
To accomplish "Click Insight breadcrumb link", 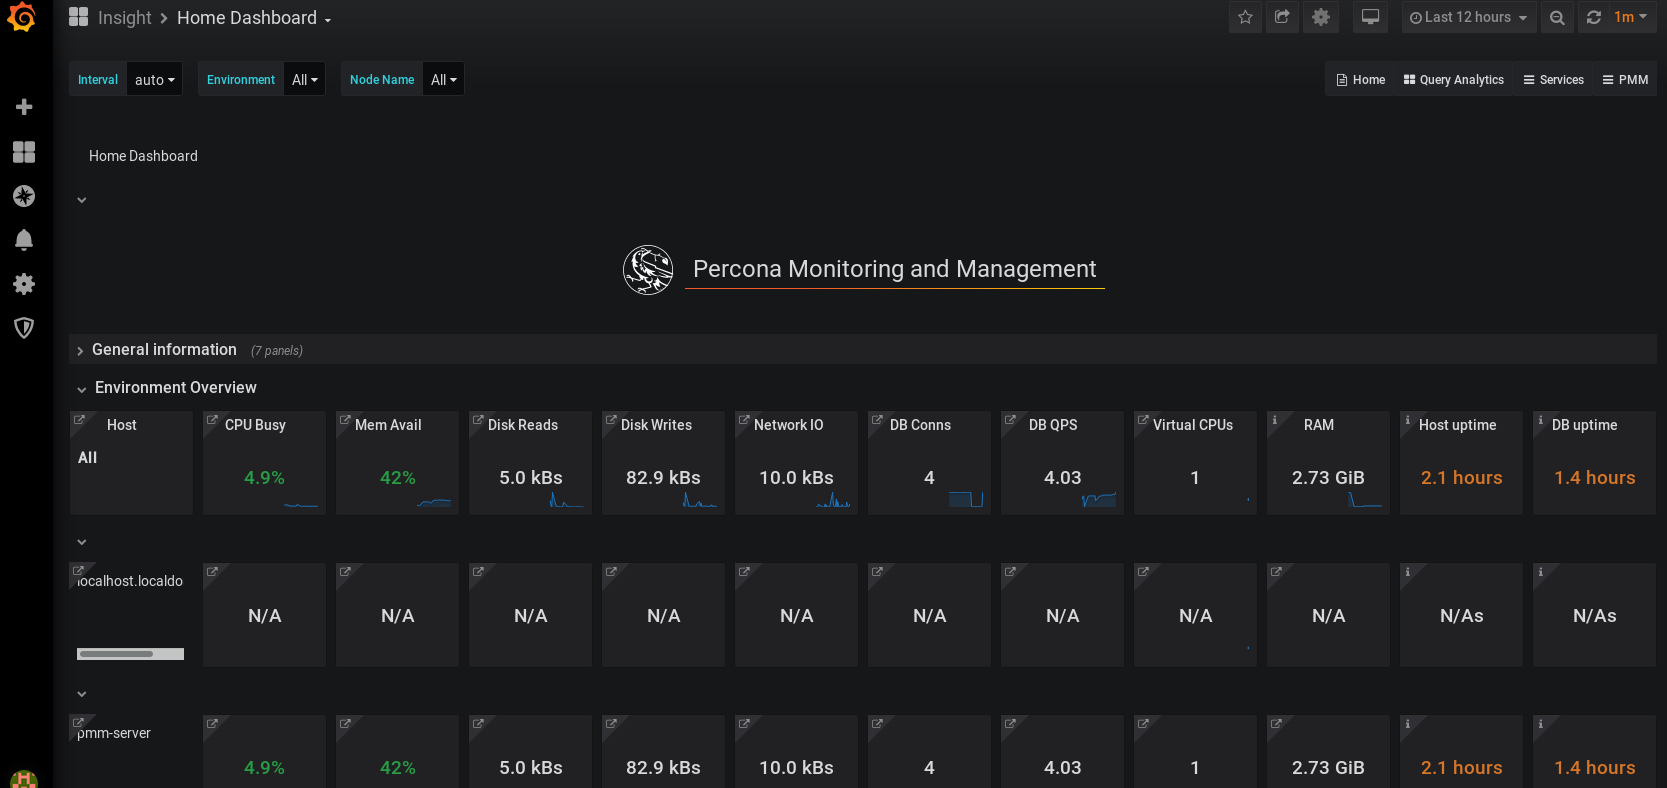I will 124,18.
